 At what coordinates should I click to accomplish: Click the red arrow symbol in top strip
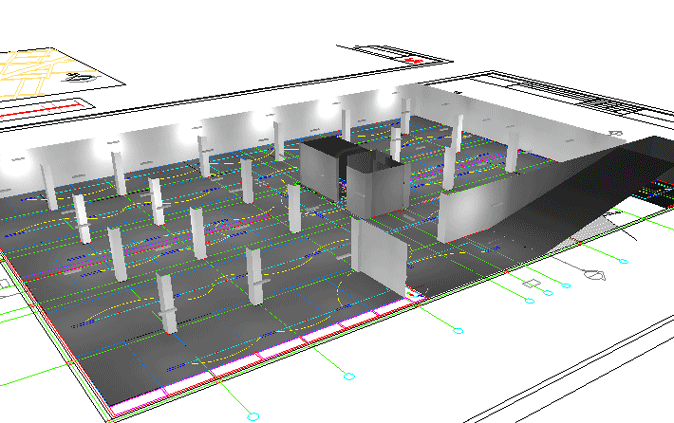412,62
